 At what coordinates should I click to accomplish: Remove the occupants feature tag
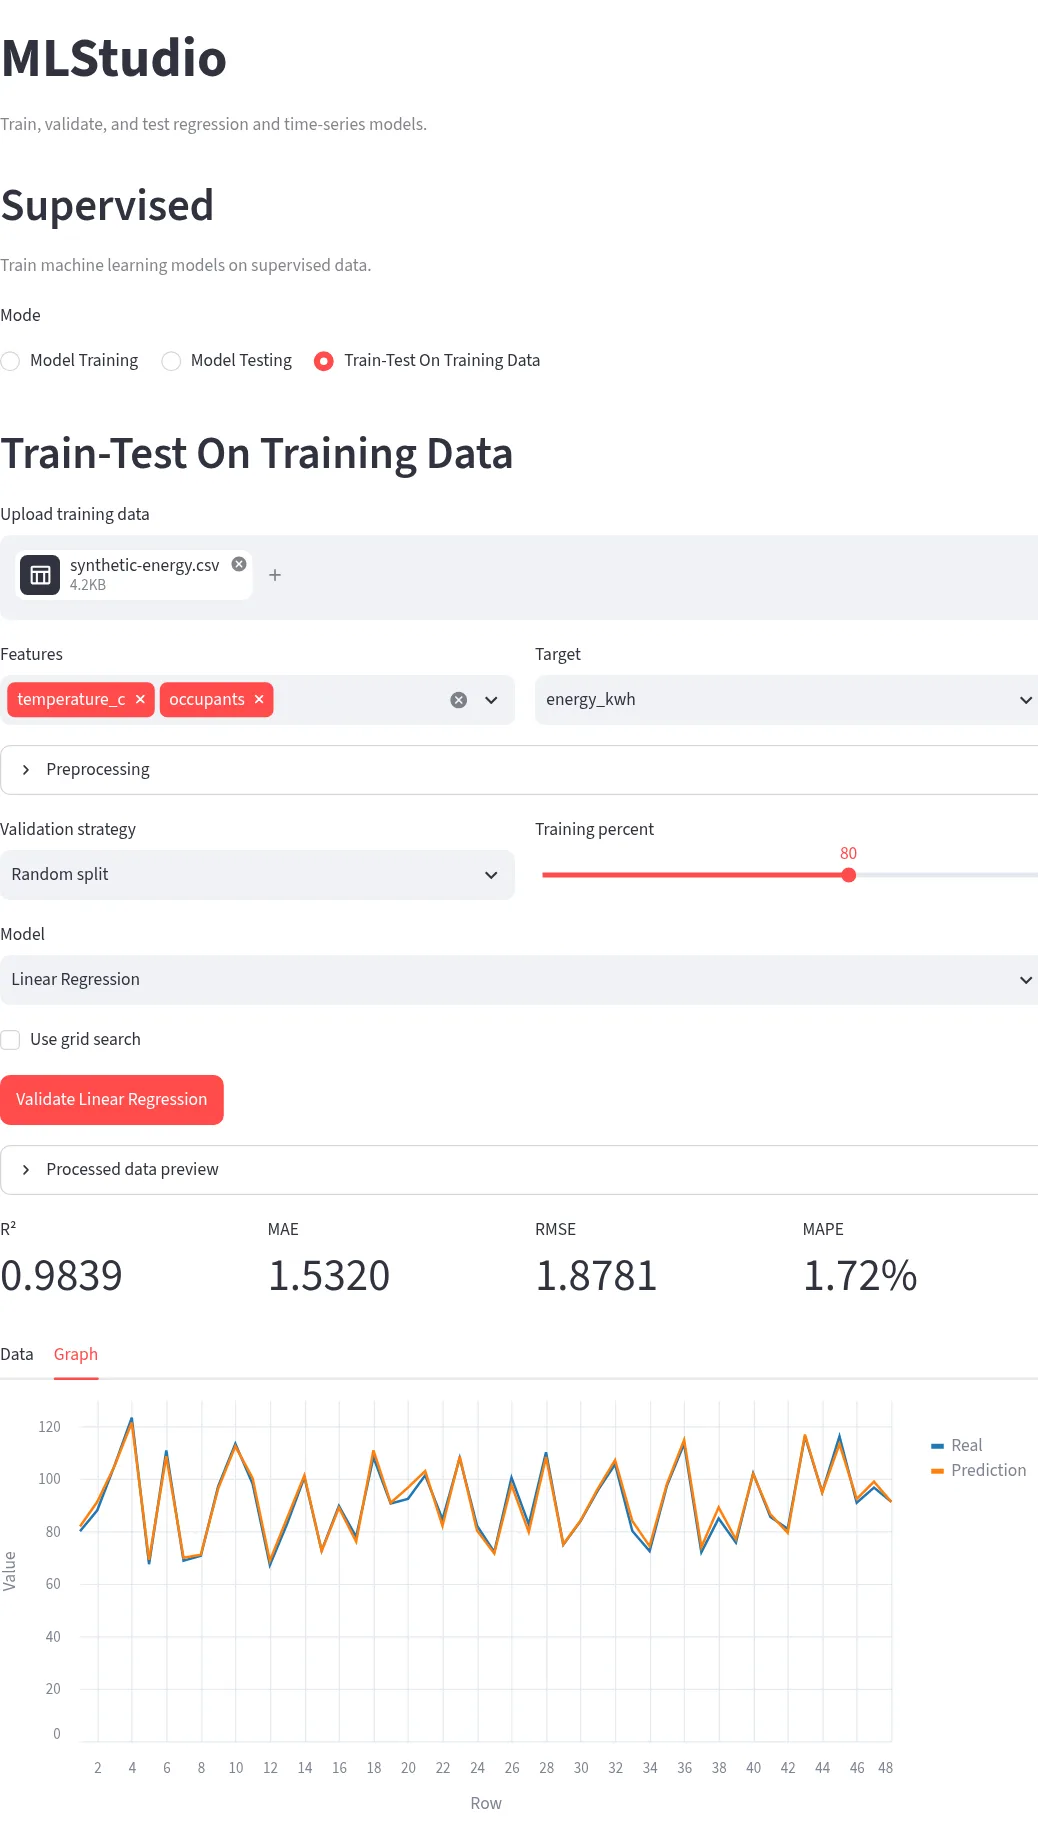(259, 699)
